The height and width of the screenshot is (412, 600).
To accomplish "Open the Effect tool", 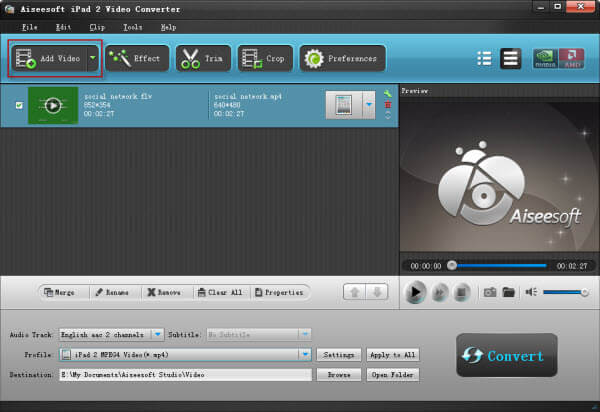I will pyautogui.click(x=137, y=58).
